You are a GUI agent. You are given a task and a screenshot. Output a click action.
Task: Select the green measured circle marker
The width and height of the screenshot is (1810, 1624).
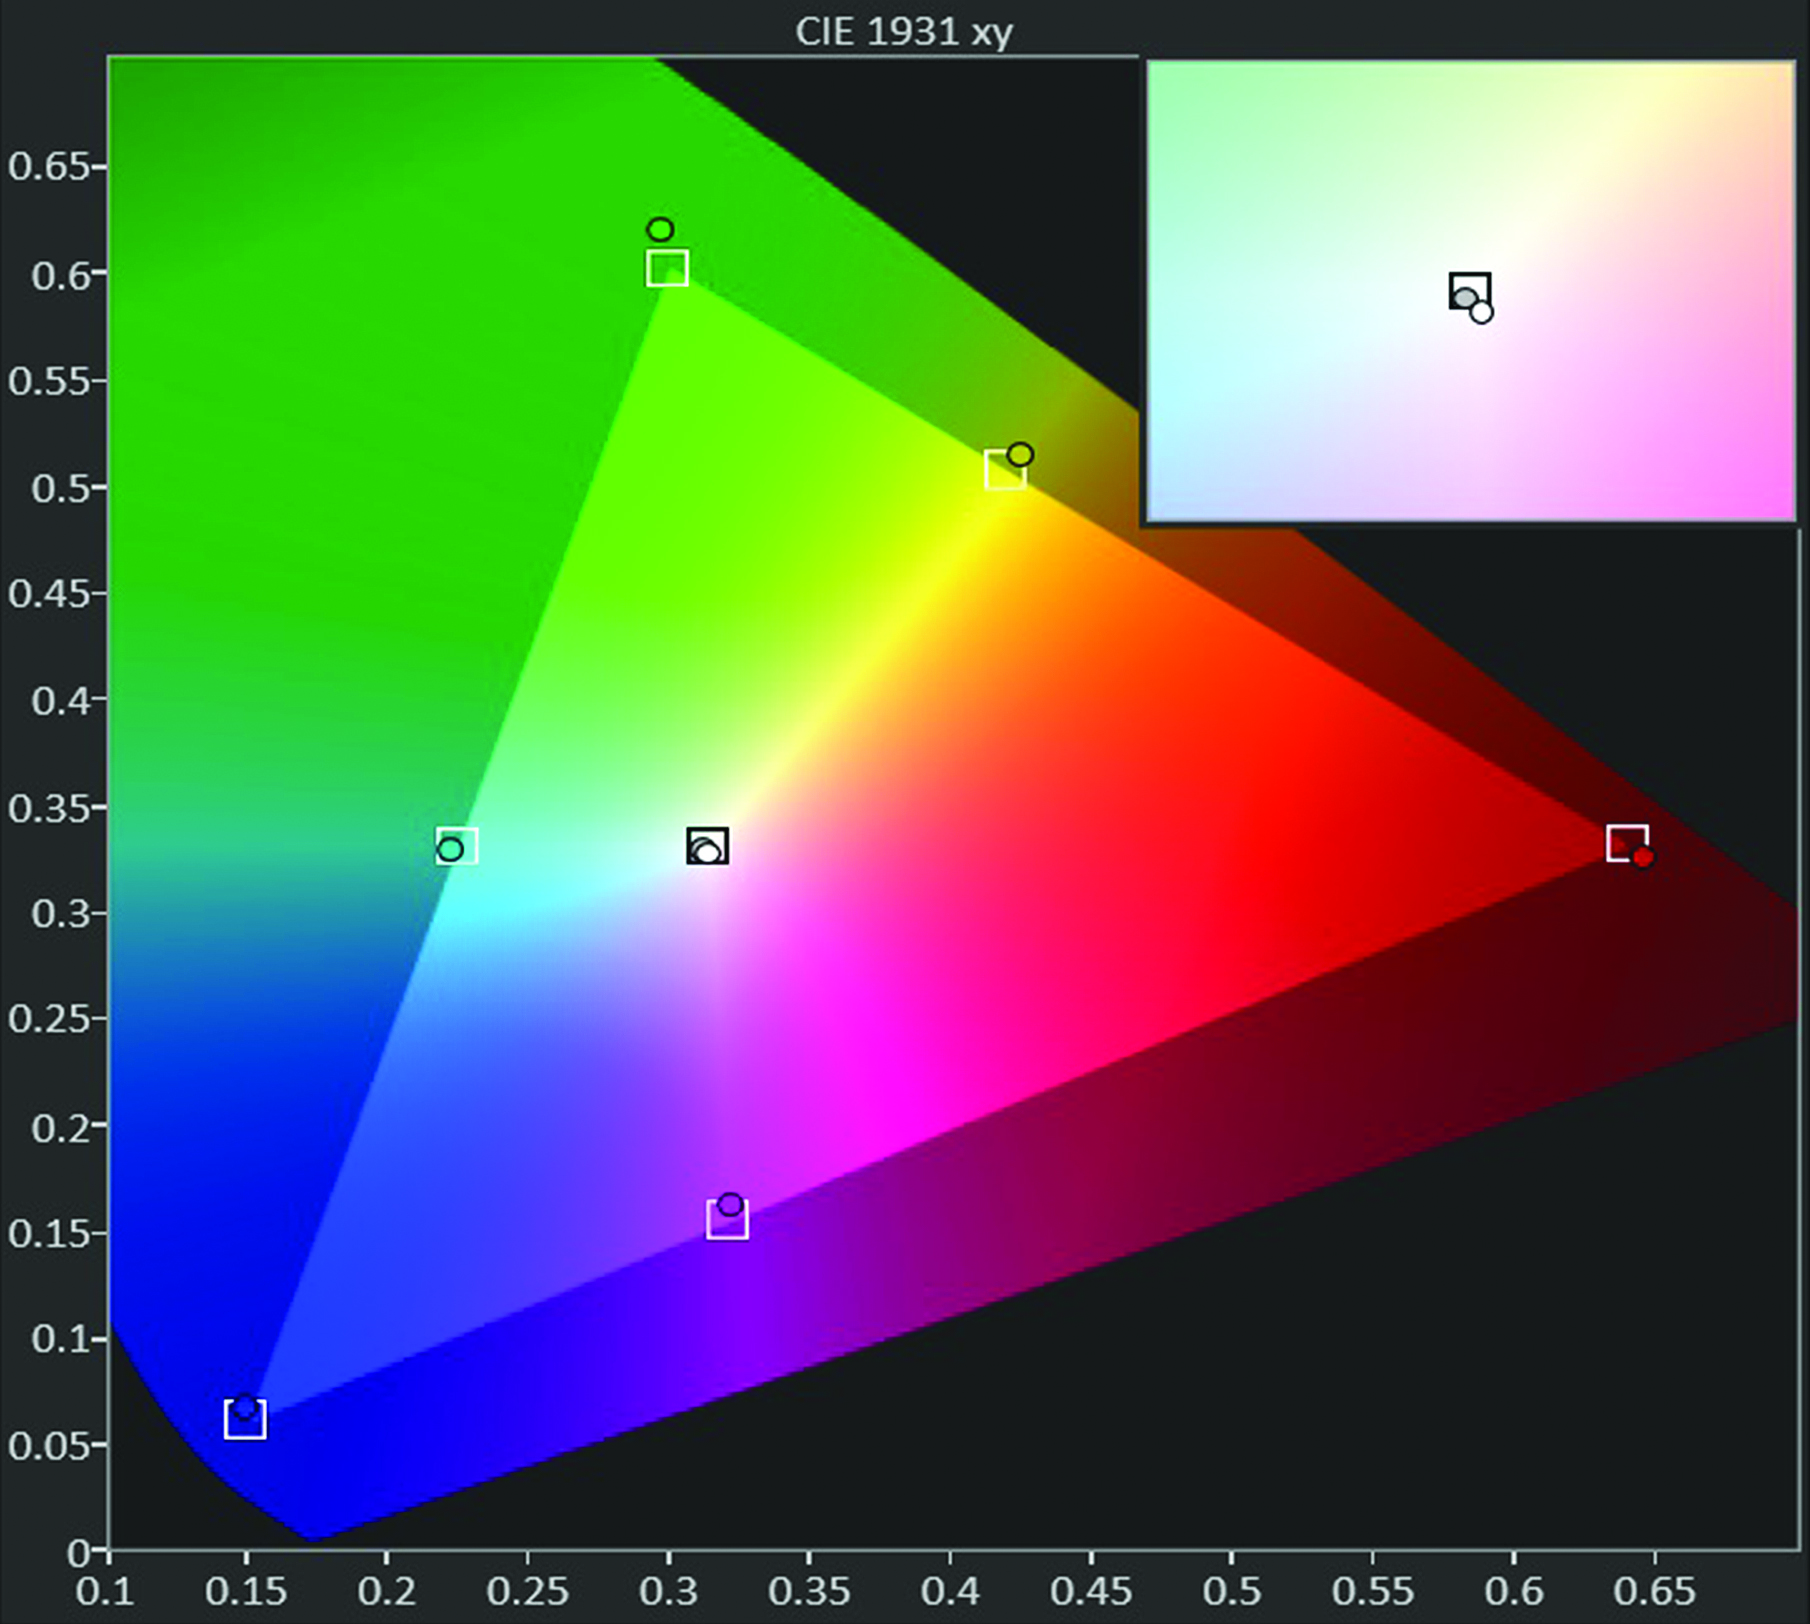pos(660,230)
